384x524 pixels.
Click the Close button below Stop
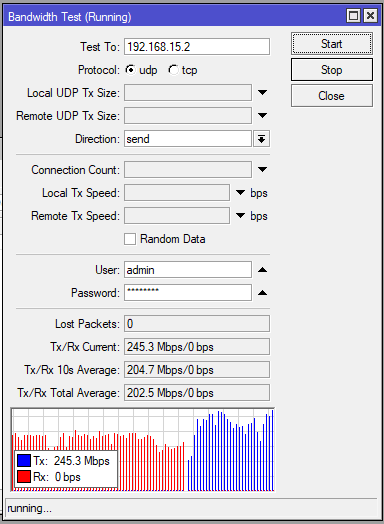point(332,96)
